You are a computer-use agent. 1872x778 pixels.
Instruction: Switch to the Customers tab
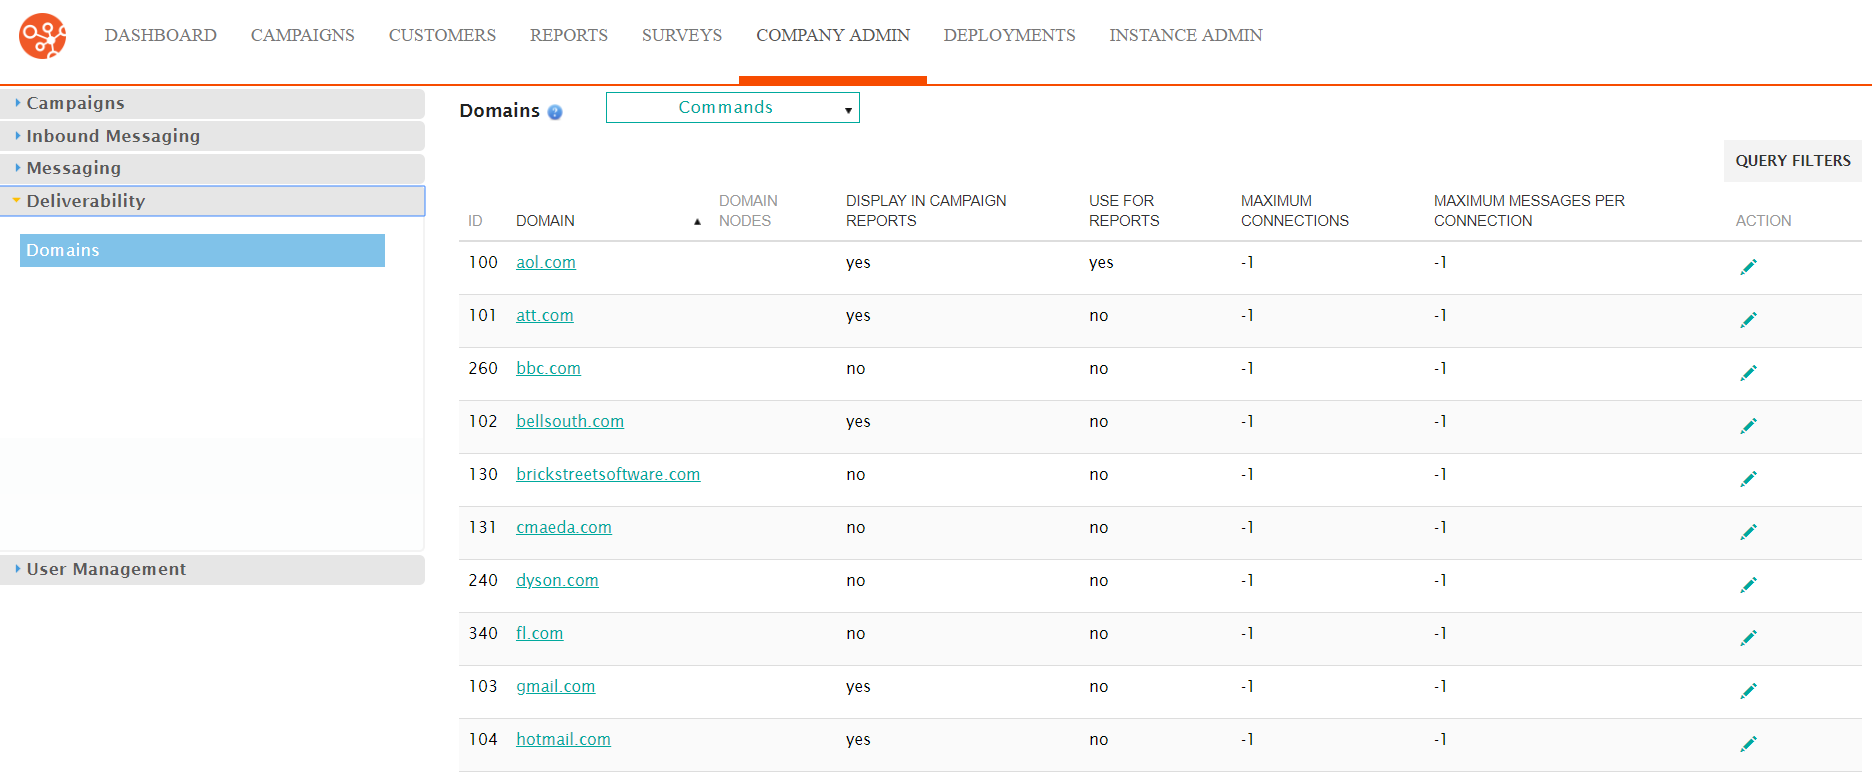click(x=442, y=35)
